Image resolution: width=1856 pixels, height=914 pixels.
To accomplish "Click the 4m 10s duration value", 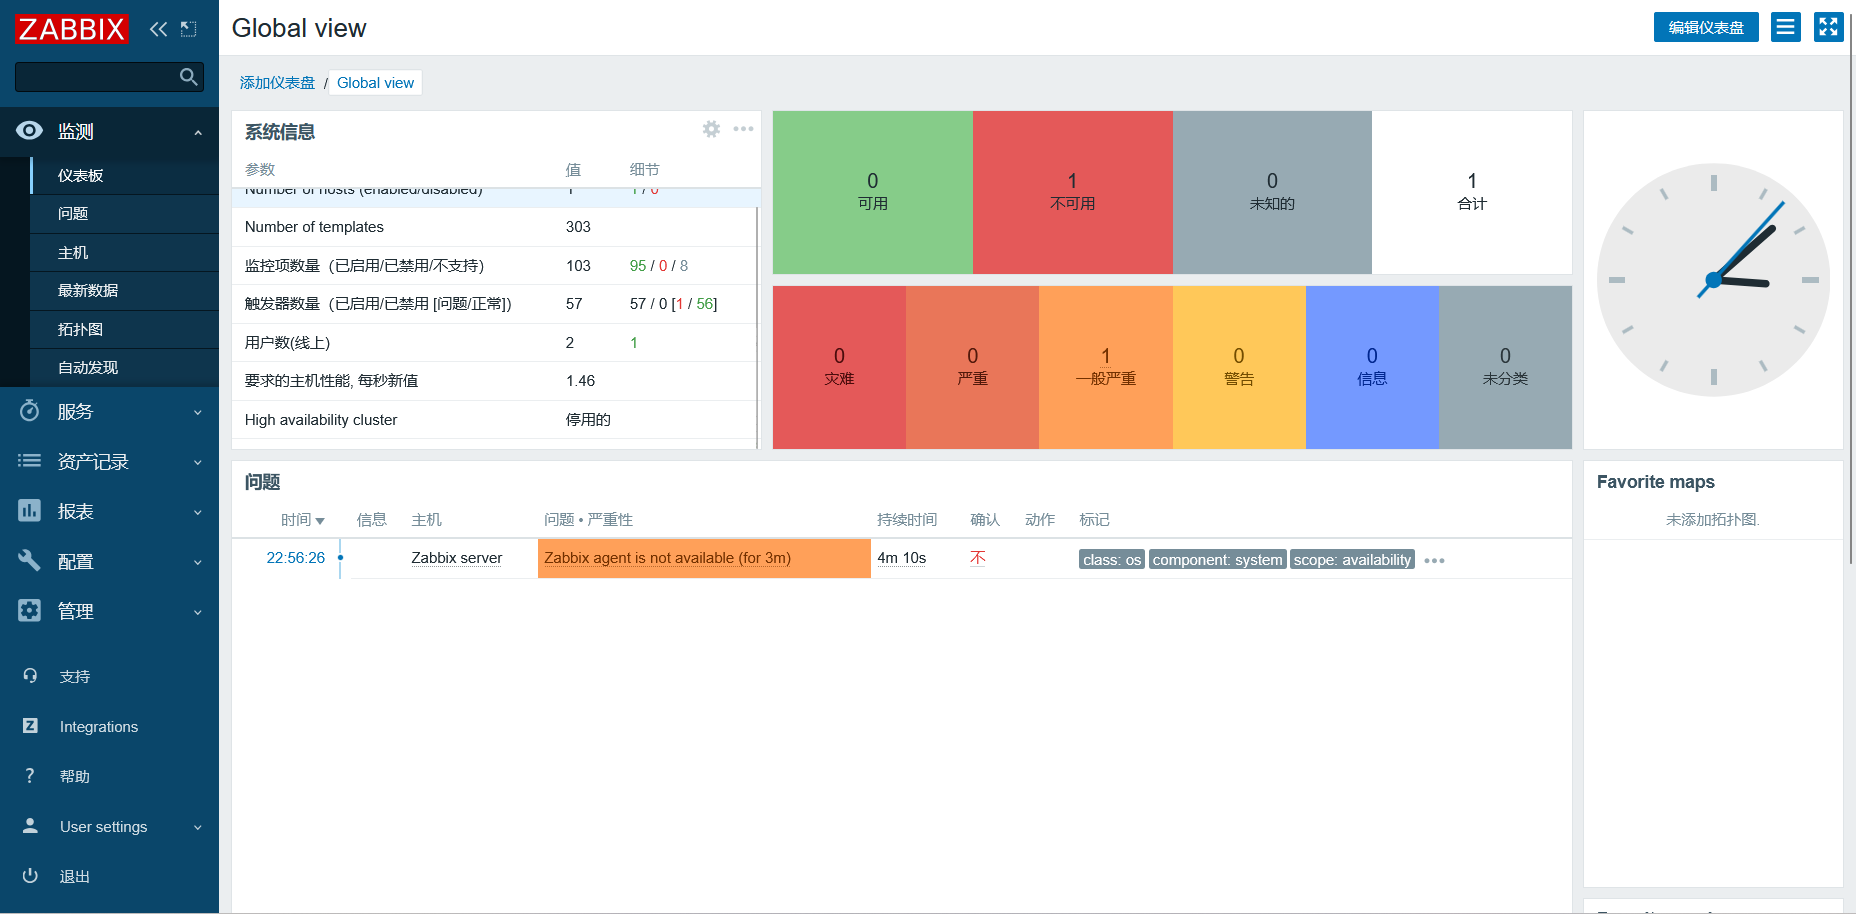I will (x=902, y=558).
